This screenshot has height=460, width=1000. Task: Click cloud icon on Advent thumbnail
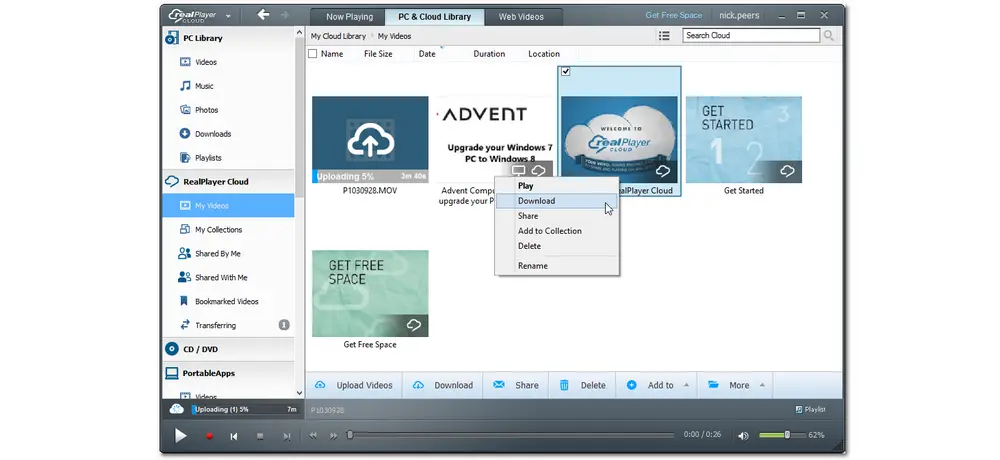(x=539, y=170)
